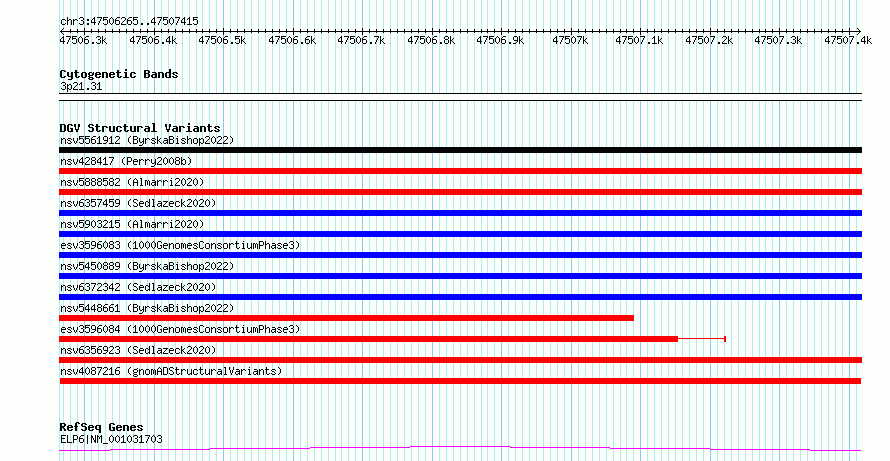This screenshot has height=461, width=890.
Task: Select the nsv428417 (Perry2008b) label
Action: pyautogui.click(x=126, y=161)
